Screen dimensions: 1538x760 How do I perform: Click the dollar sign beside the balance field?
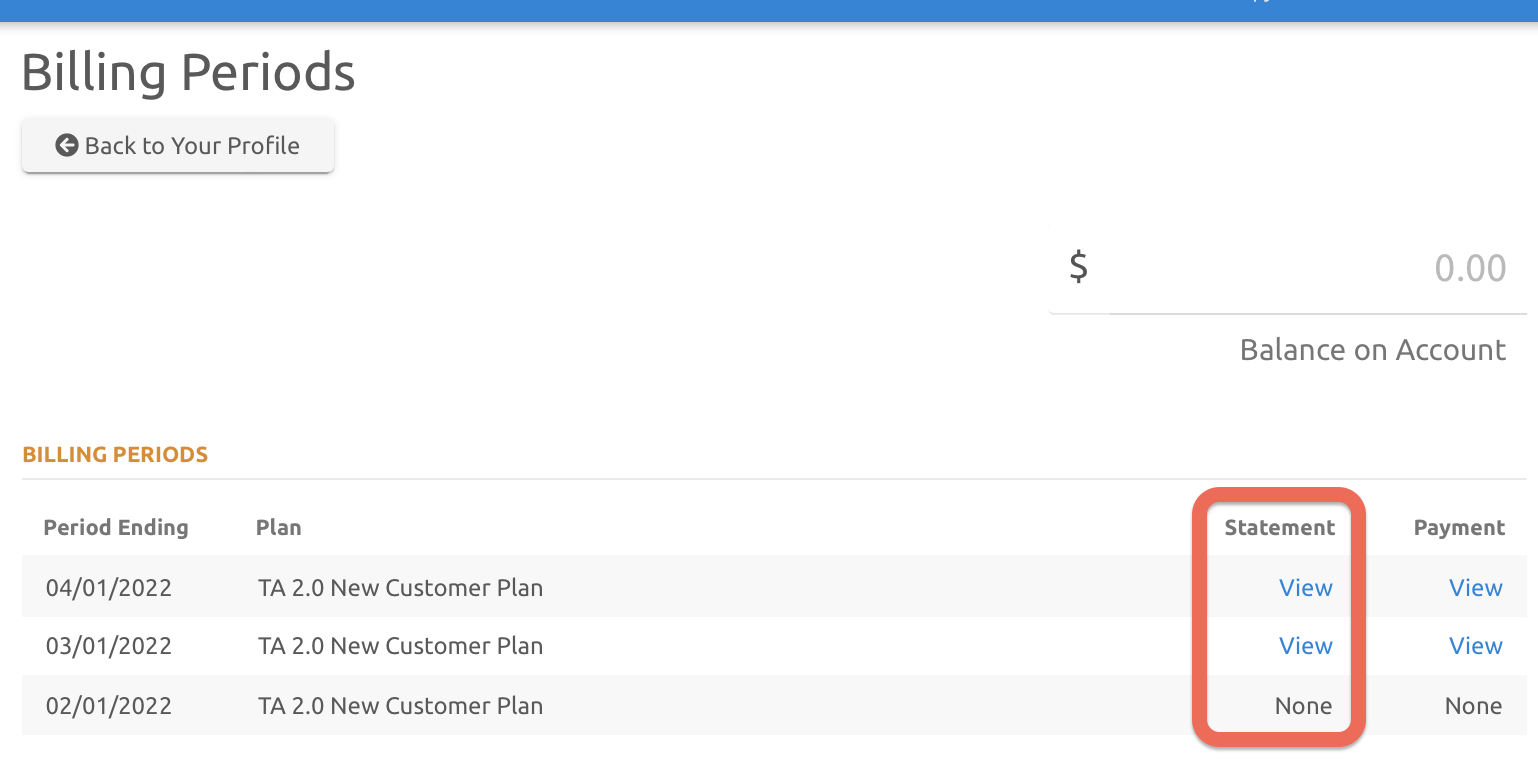pos(1078,267)
